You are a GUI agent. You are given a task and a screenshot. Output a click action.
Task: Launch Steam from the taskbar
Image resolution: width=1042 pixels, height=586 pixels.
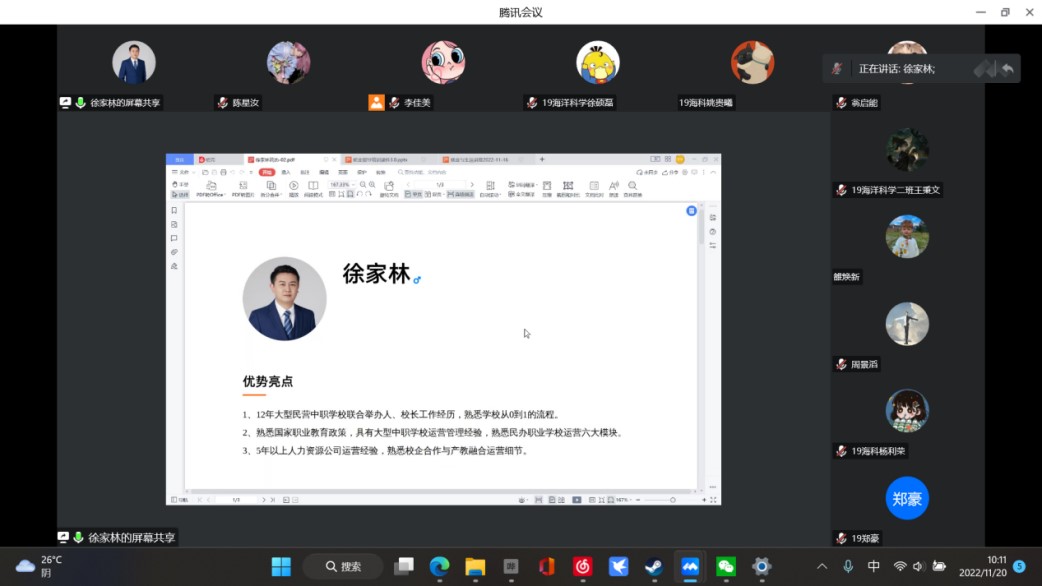(654, 566)
